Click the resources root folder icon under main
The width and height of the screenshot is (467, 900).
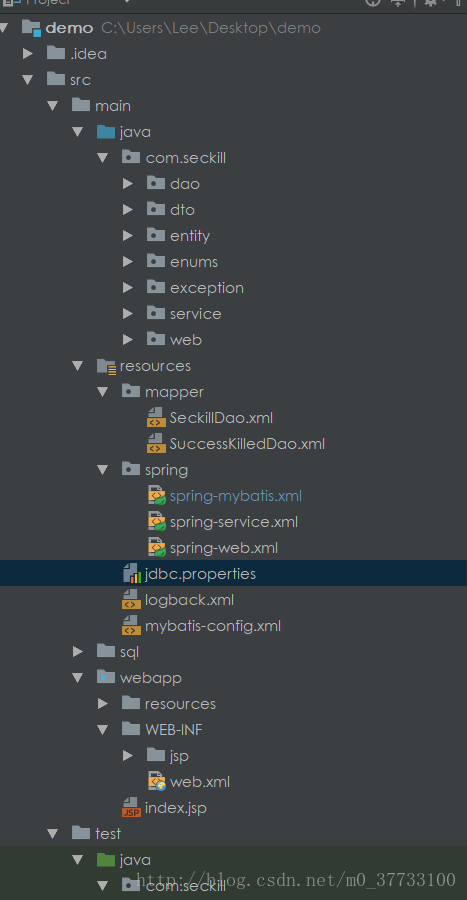click(x=107, y=366)
